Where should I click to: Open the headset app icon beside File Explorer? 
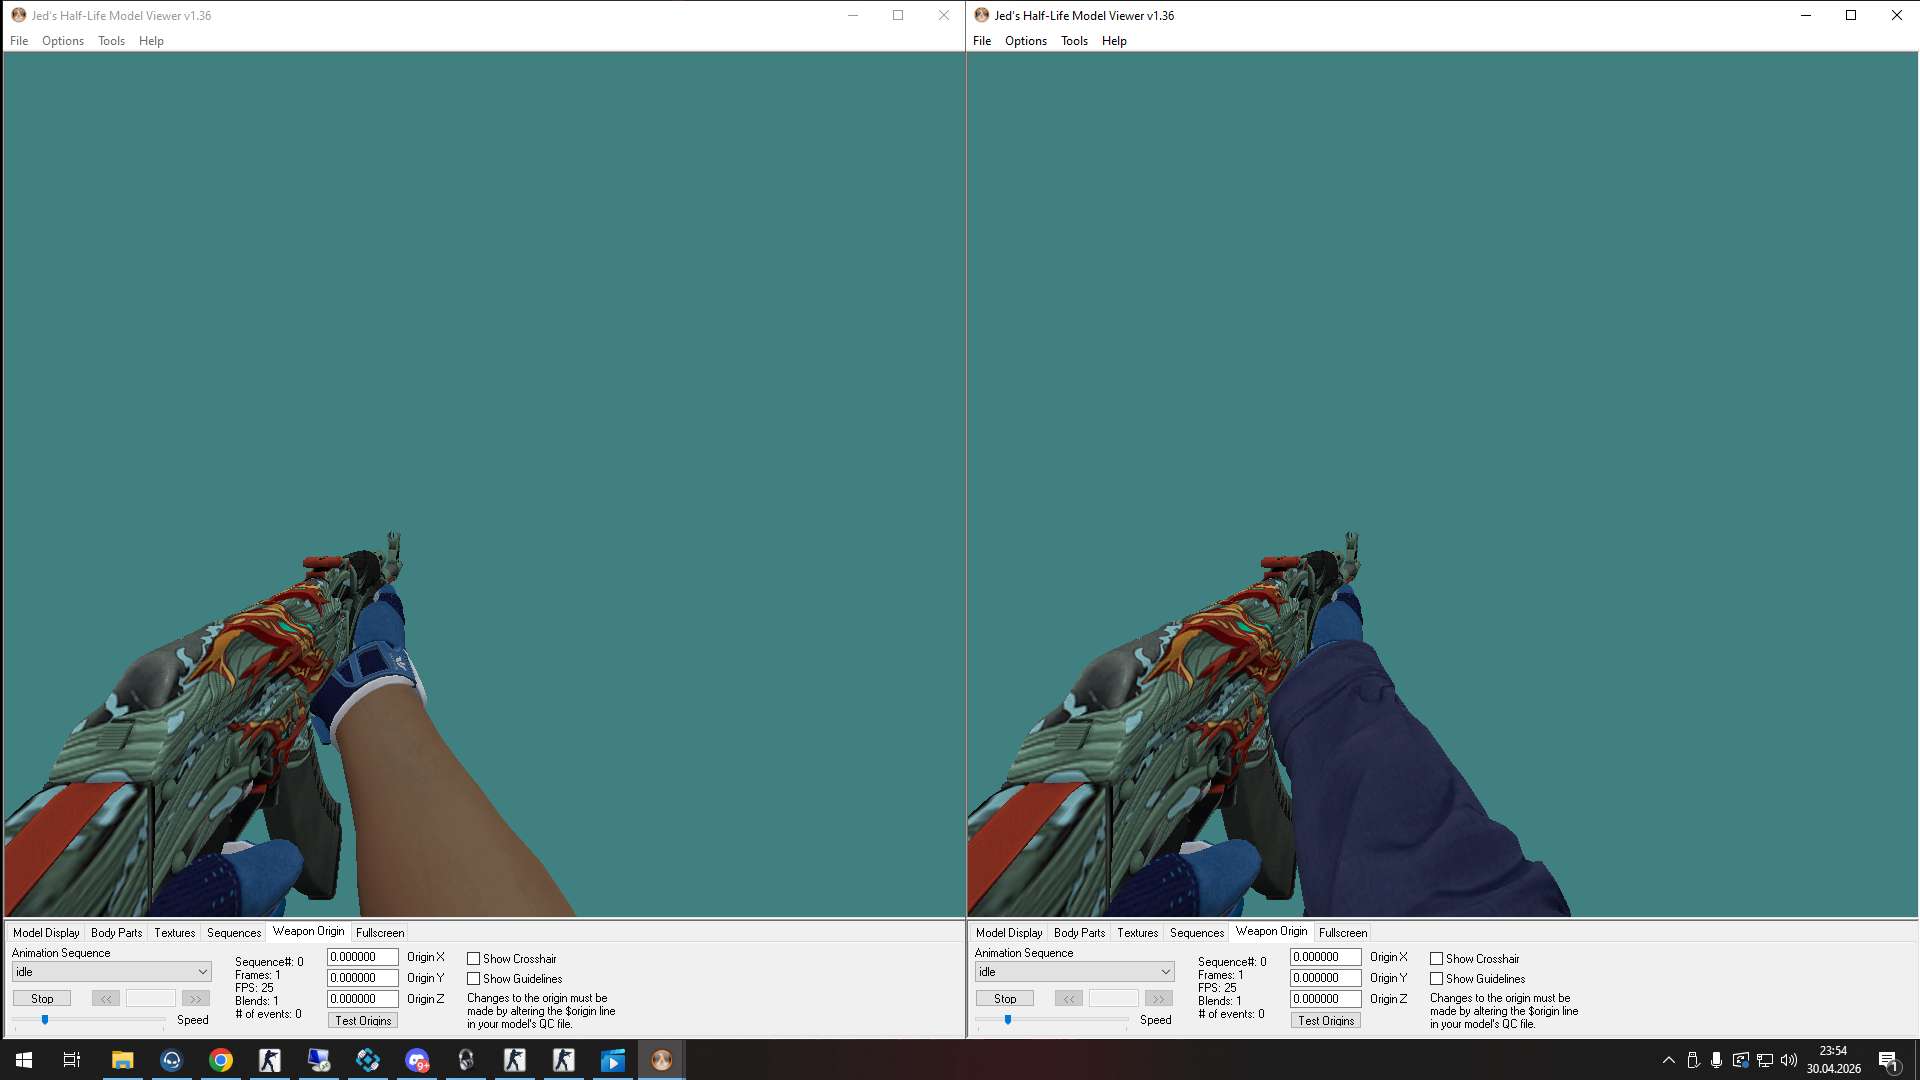tap(171, 1060)
